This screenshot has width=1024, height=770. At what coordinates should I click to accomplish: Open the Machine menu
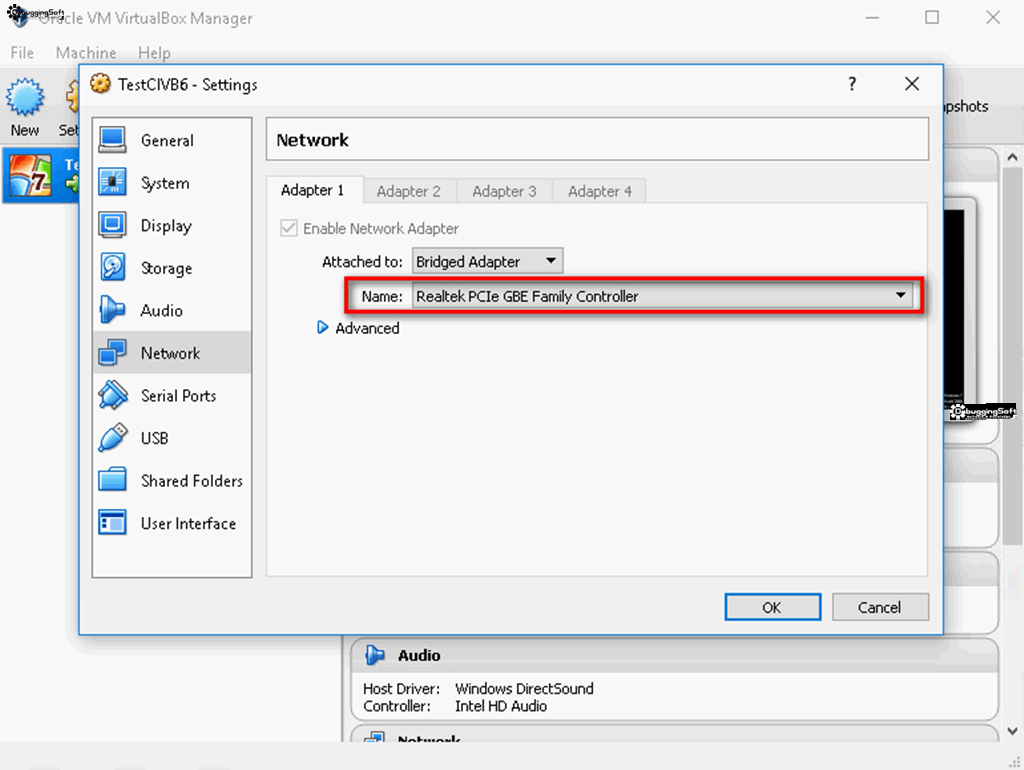point(86,53)
